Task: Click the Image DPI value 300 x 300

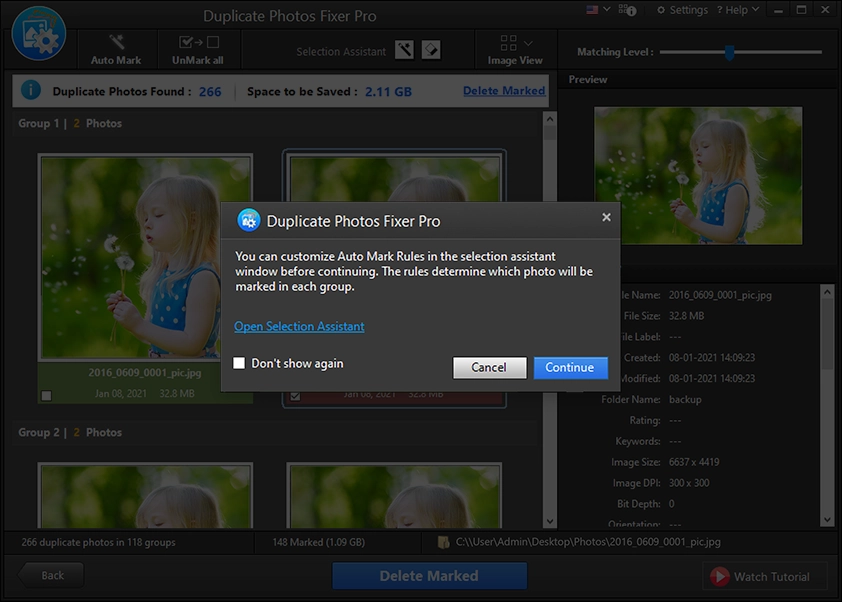Action: [x=689, y=483]
